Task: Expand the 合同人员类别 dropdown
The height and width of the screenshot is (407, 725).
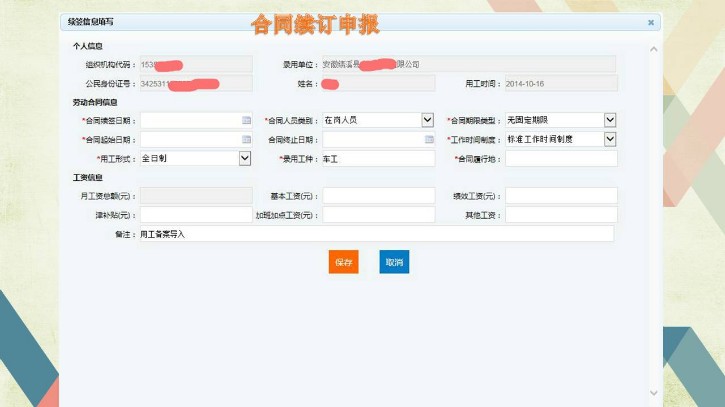Action: pos(428,120)
